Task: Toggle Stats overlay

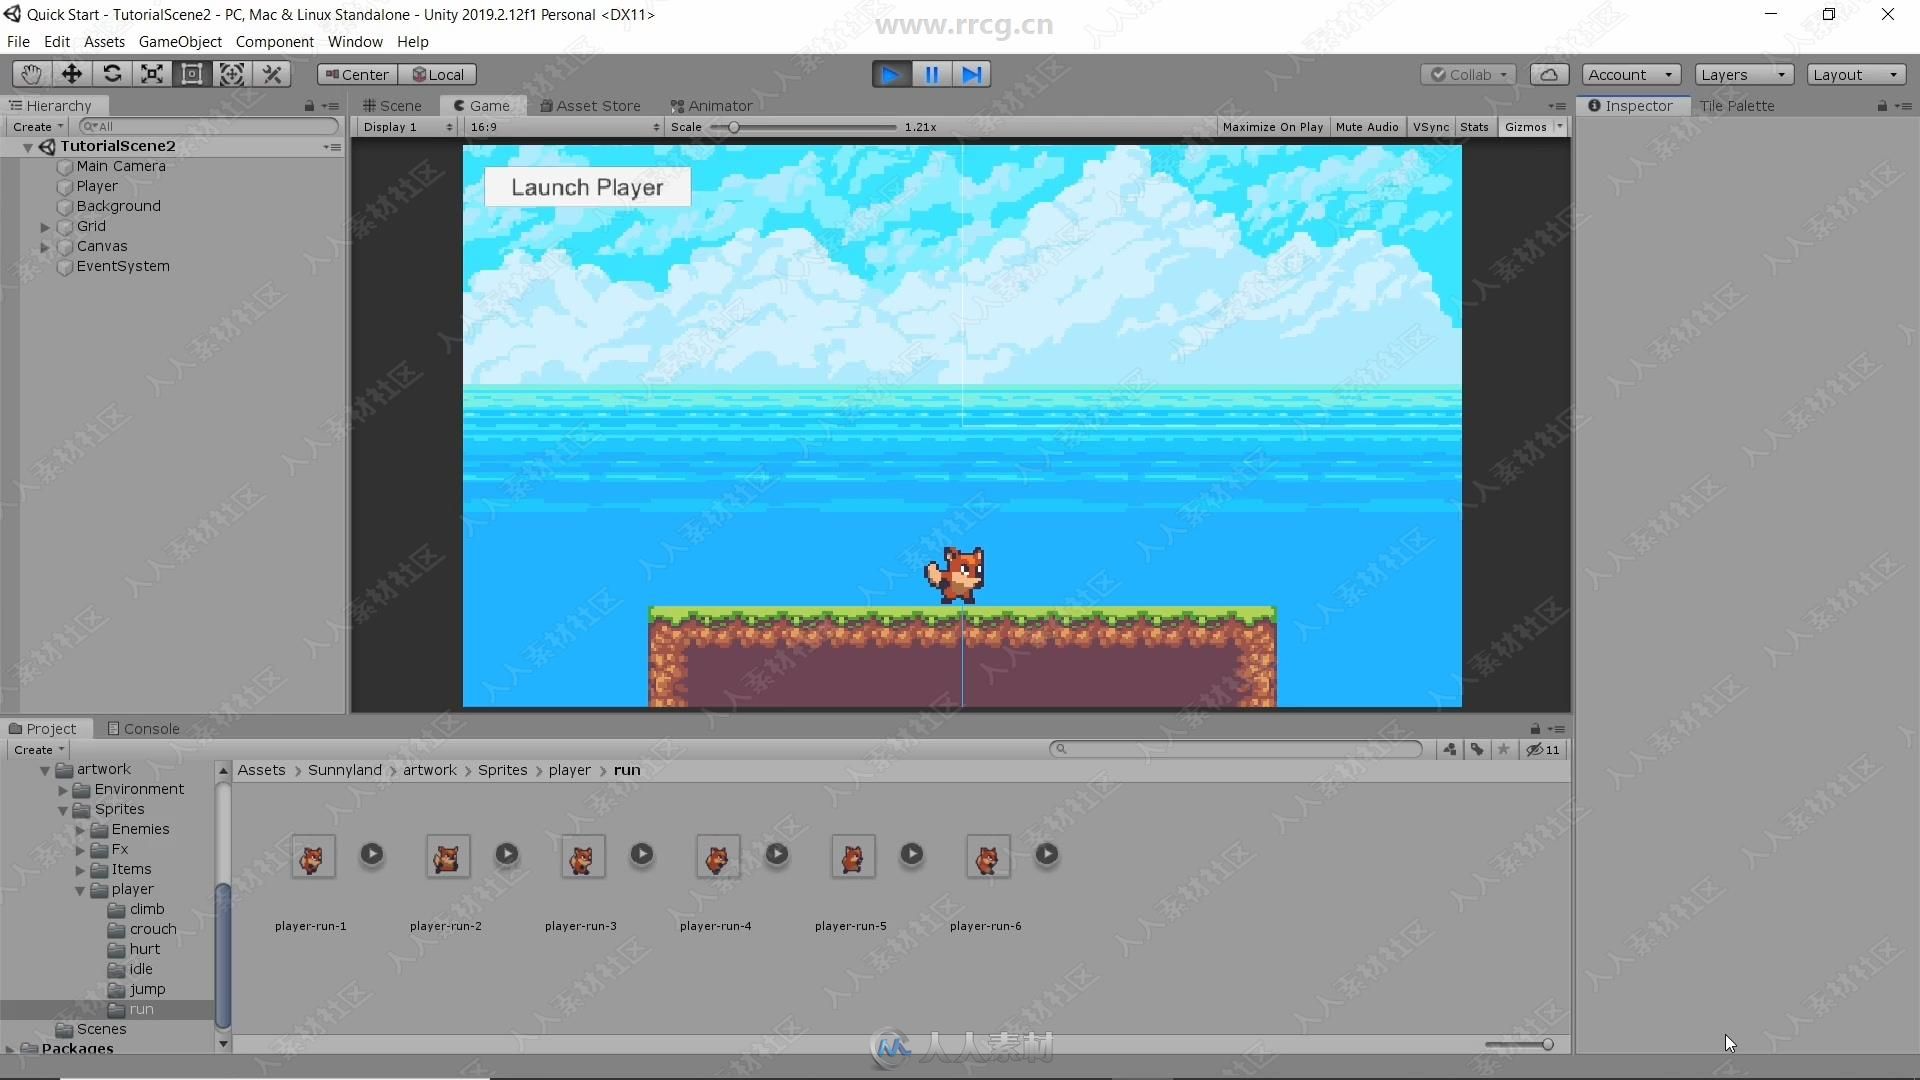Action: [1474, 127]
